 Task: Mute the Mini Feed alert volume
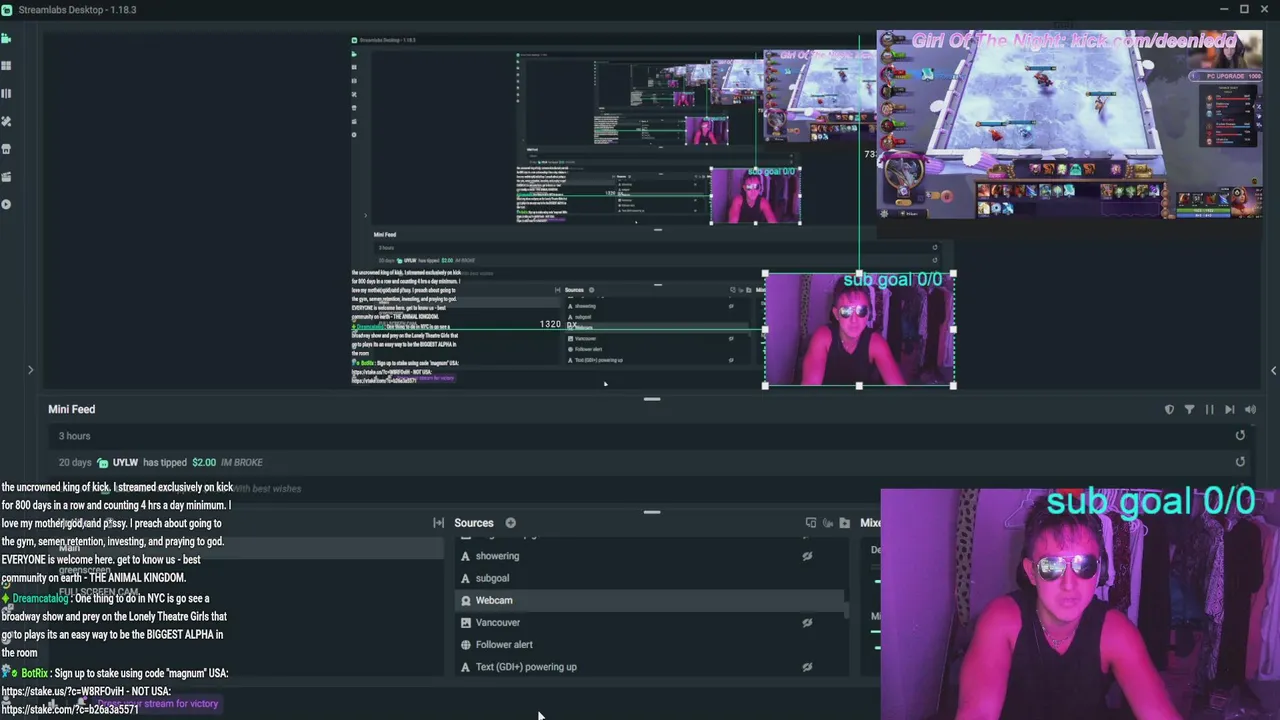click(1250, 409)
